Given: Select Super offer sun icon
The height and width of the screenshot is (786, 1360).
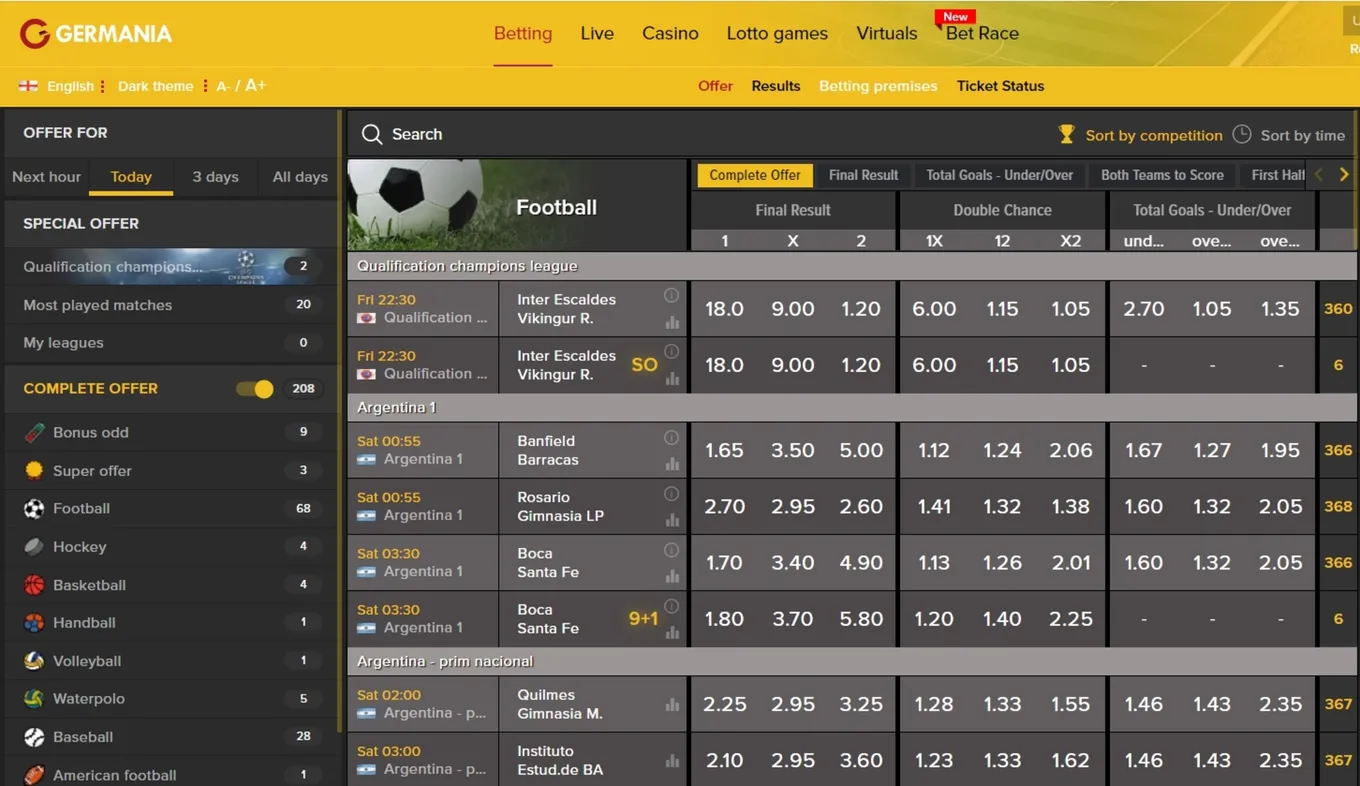Looking at the screenshot, I should tap(34, 470).
